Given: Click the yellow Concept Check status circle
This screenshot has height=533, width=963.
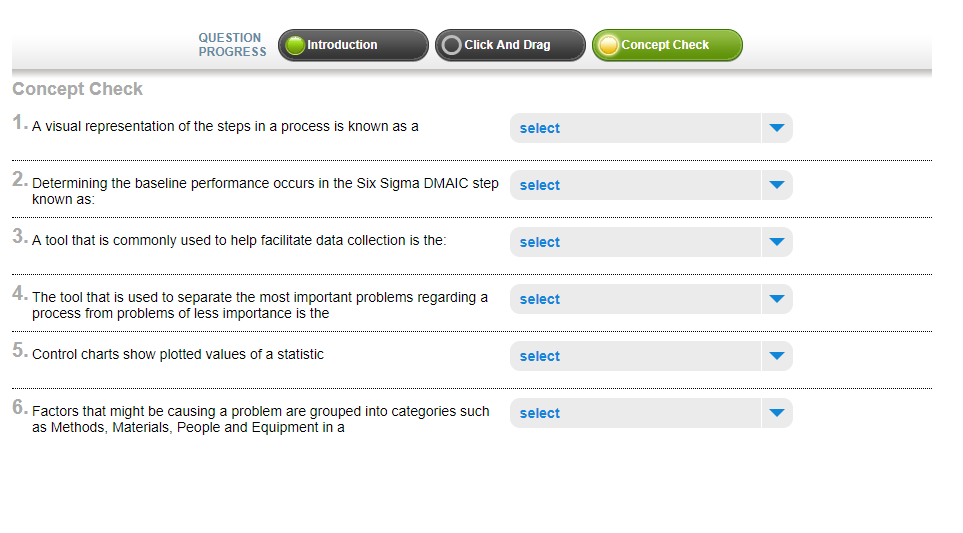Looking at the screenshot, I should point(609,45).
